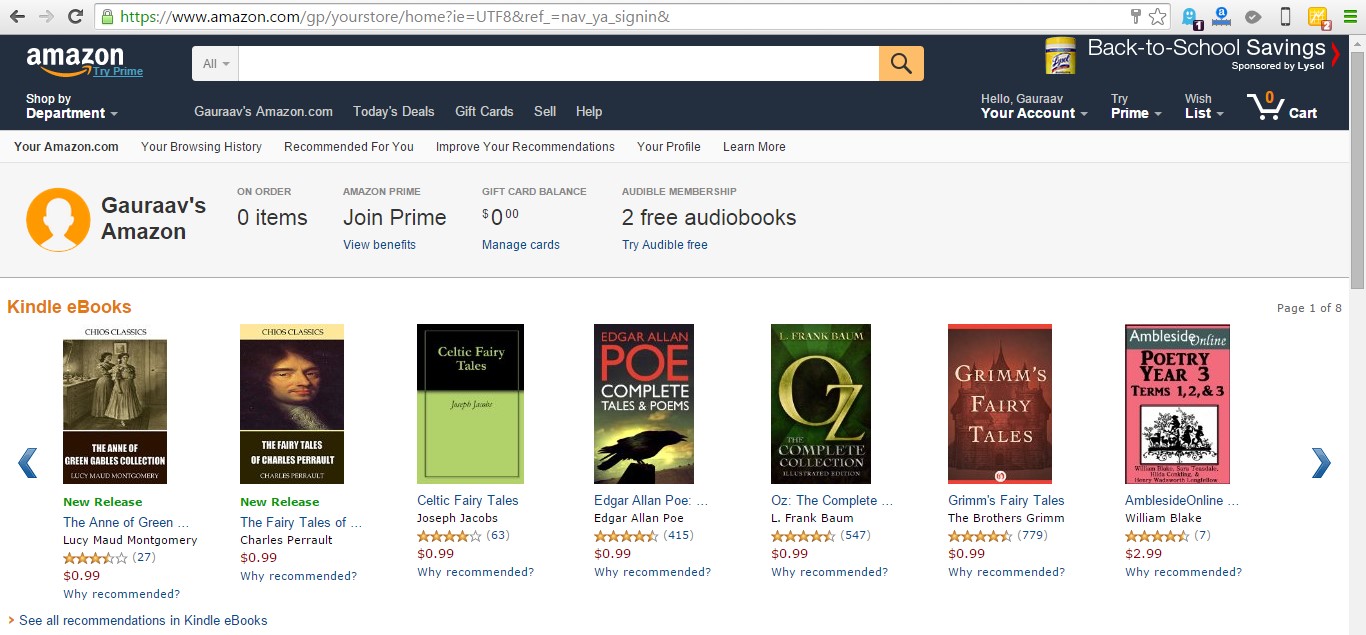This screenshot has height=635, width=1366.
Task: Click the saved-password key icon in address bar
Action: [1135, 17]
